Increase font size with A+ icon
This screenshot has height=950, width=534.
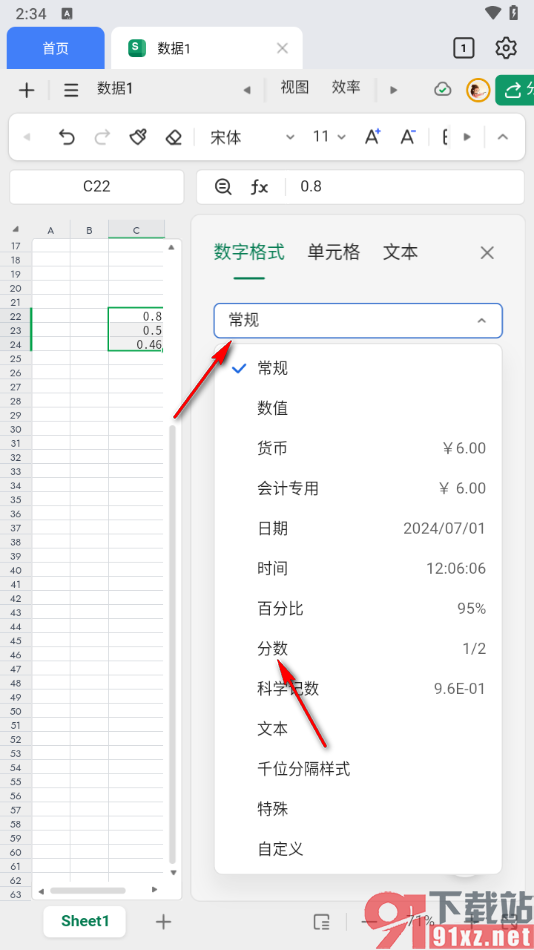(x=372, y=137)
